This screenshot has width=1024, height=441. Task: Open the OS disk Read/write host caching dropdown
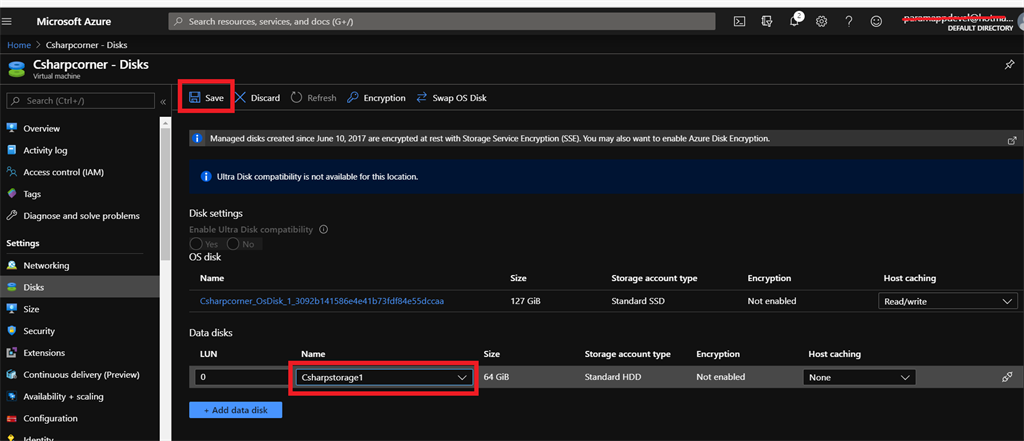click(948, 301)
